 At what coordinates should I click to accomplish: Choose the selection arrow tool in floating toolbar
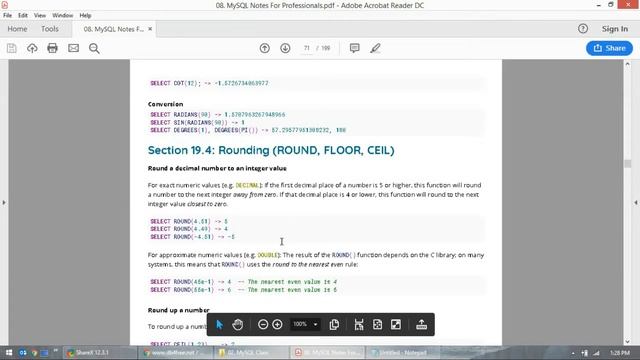[x=219, y=324]
